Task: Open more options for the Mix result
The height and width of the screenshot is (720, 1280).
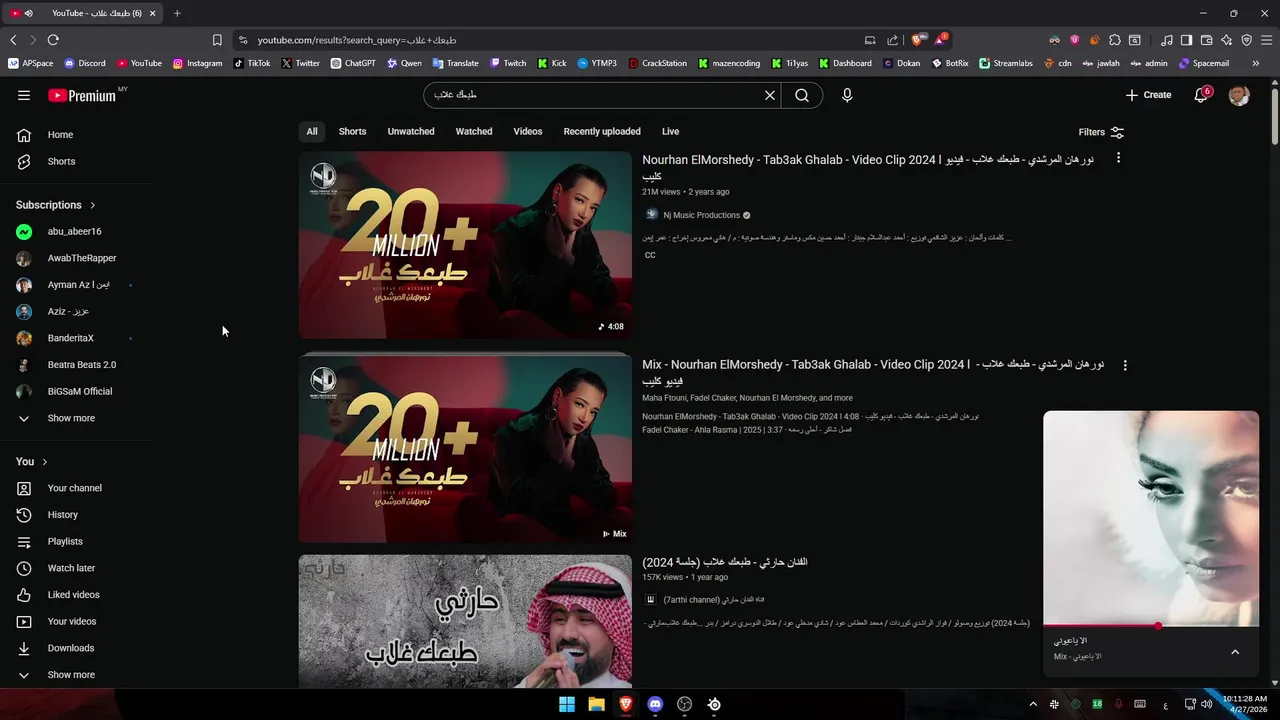Action: [1125, 365]
